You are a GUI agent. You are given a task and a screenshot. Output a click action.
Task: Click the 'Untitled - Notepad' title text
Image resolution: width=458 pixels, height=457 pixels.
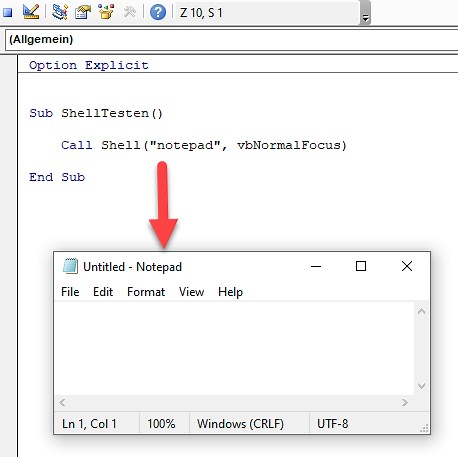click(132, 267)
